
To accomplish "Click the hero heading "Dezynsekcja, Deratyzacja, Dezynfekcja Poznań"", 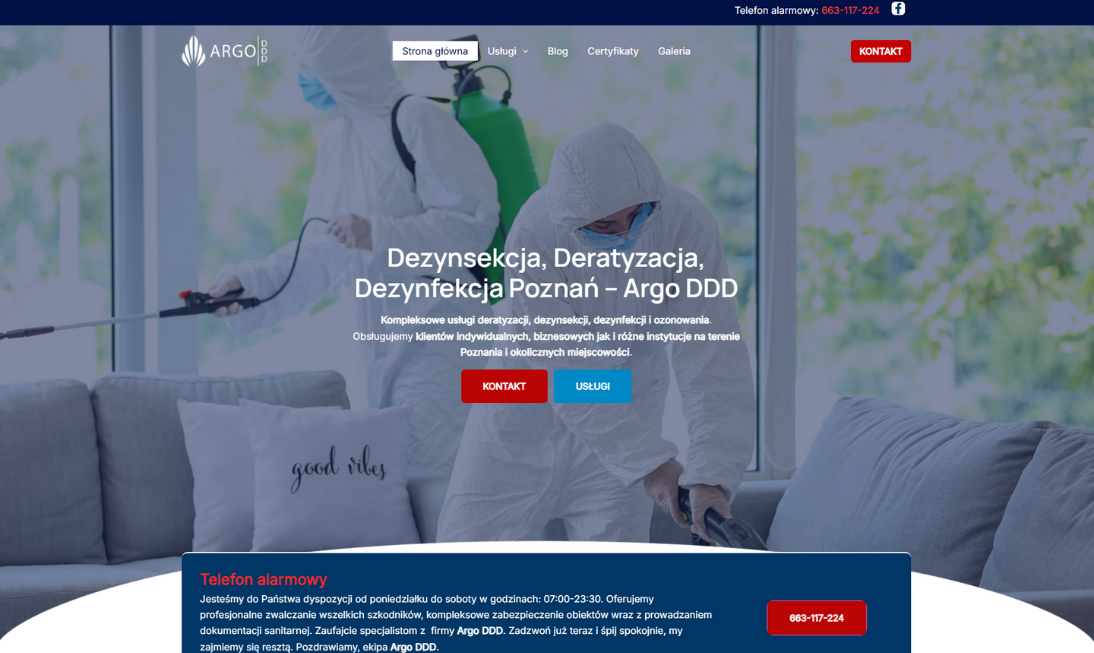I will (546, 273).
